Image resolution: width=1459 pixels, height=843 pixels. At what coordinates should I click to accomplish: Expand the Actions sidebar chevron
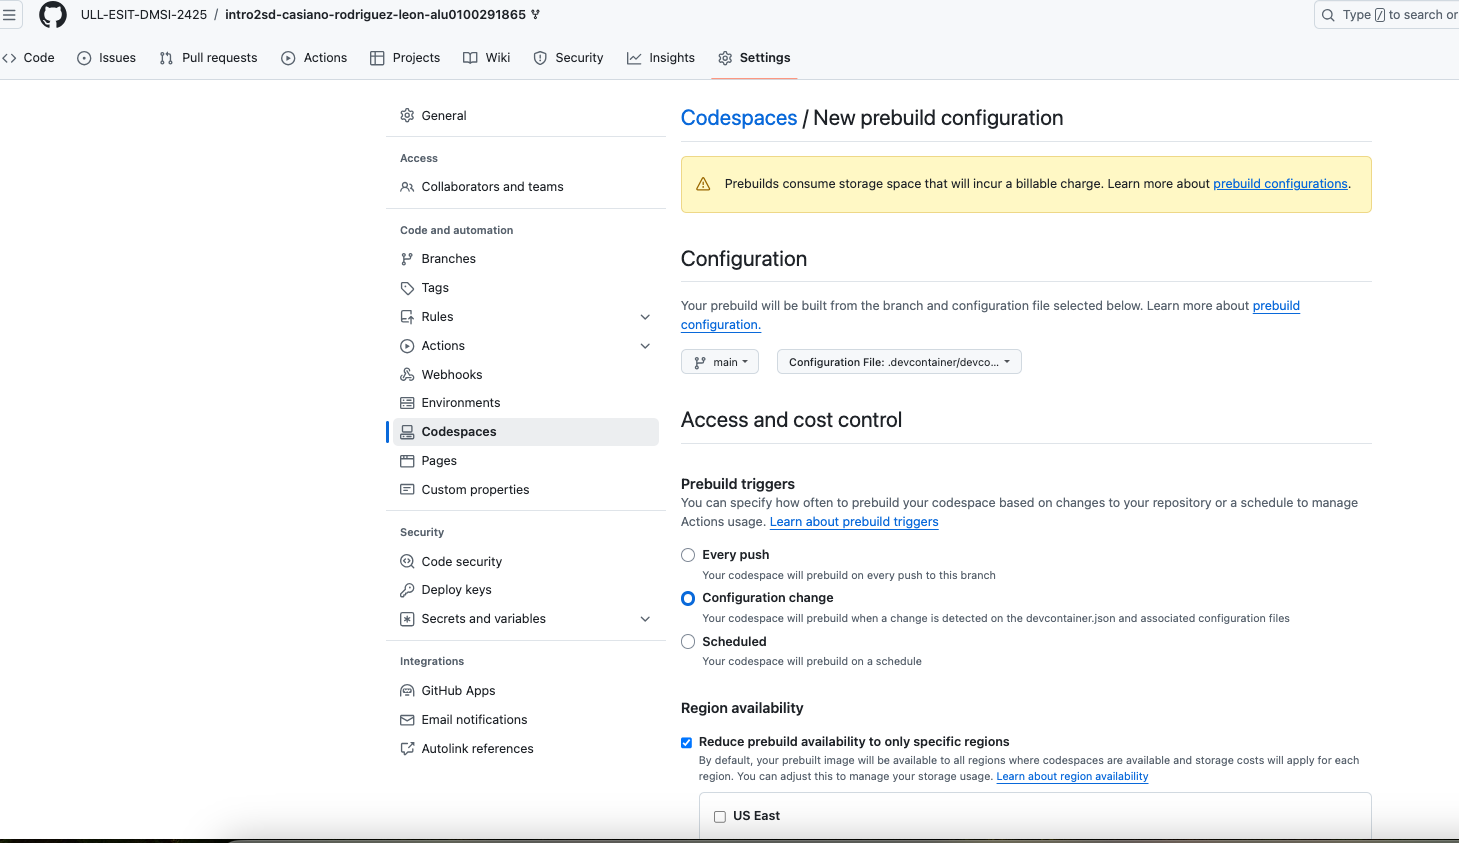645,346
